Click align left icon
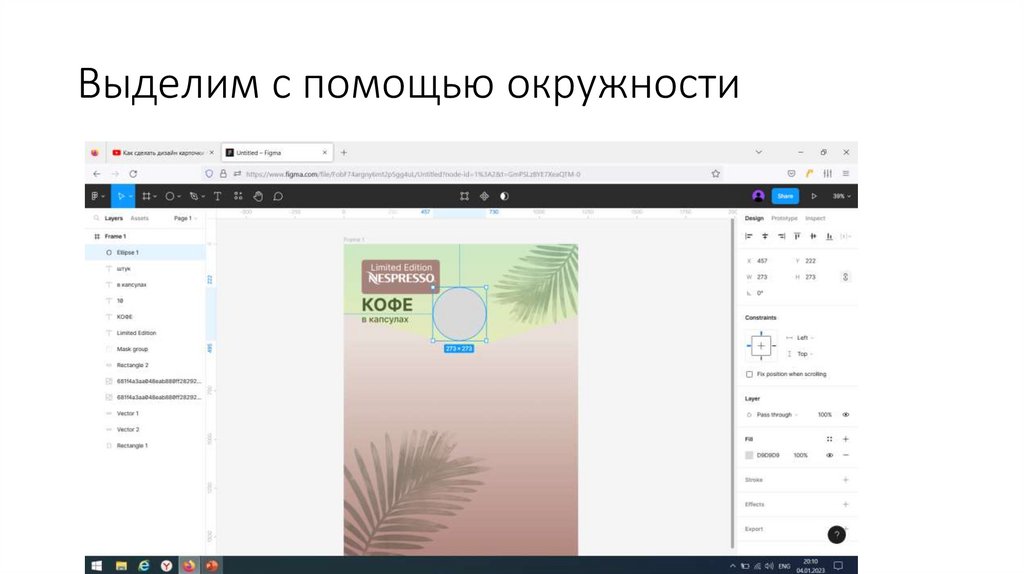 tap(749, 236)
